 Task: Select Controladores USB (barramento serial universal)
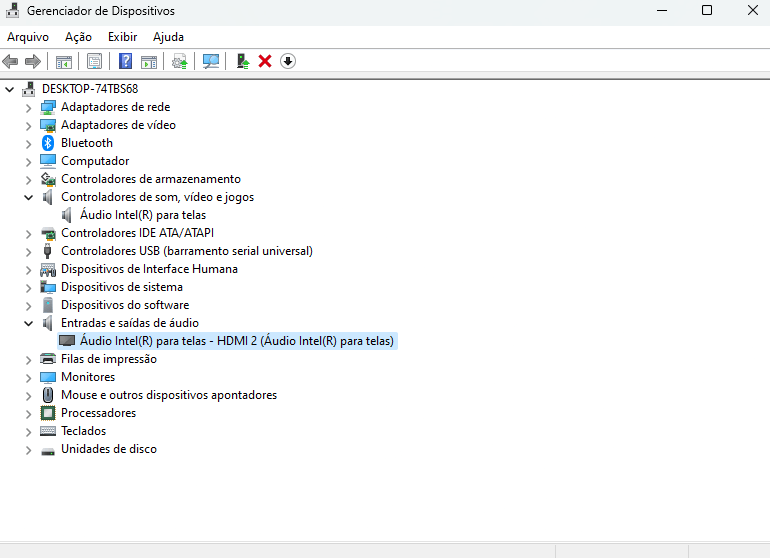187,251
